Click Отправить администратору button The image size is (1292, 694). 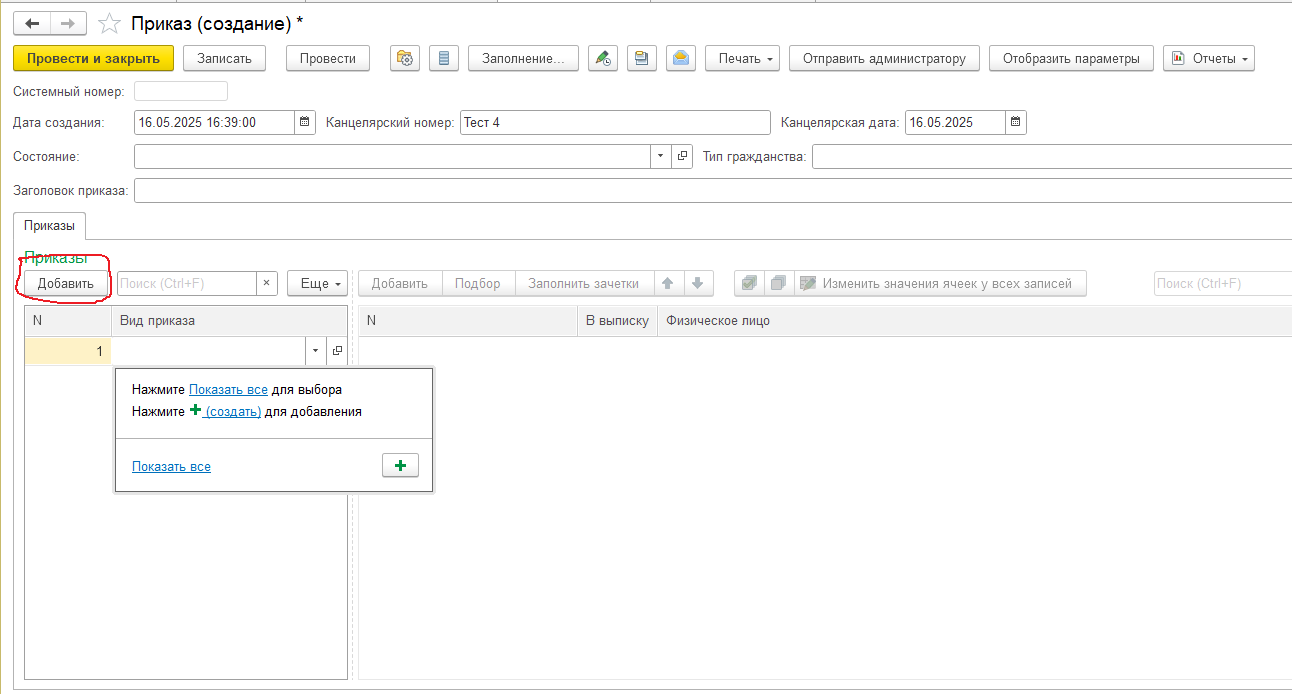pyautogui.click(x=885, y=59)
